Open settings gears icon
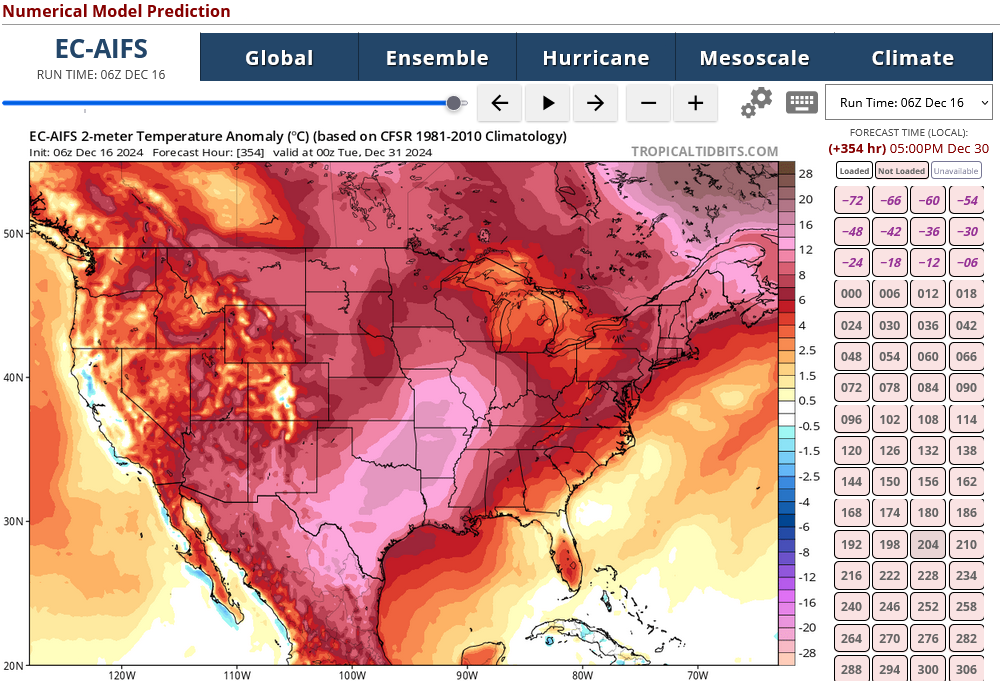Screen dimensions: 1000x681 [x=756, y=103]
